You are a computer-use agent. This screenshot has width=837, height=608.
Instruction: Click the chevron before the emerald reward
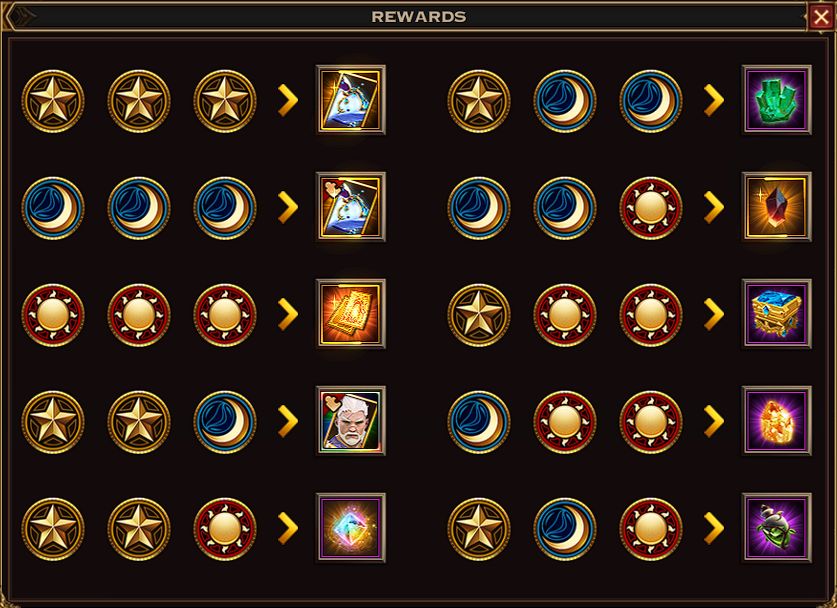tap(714, 100)
